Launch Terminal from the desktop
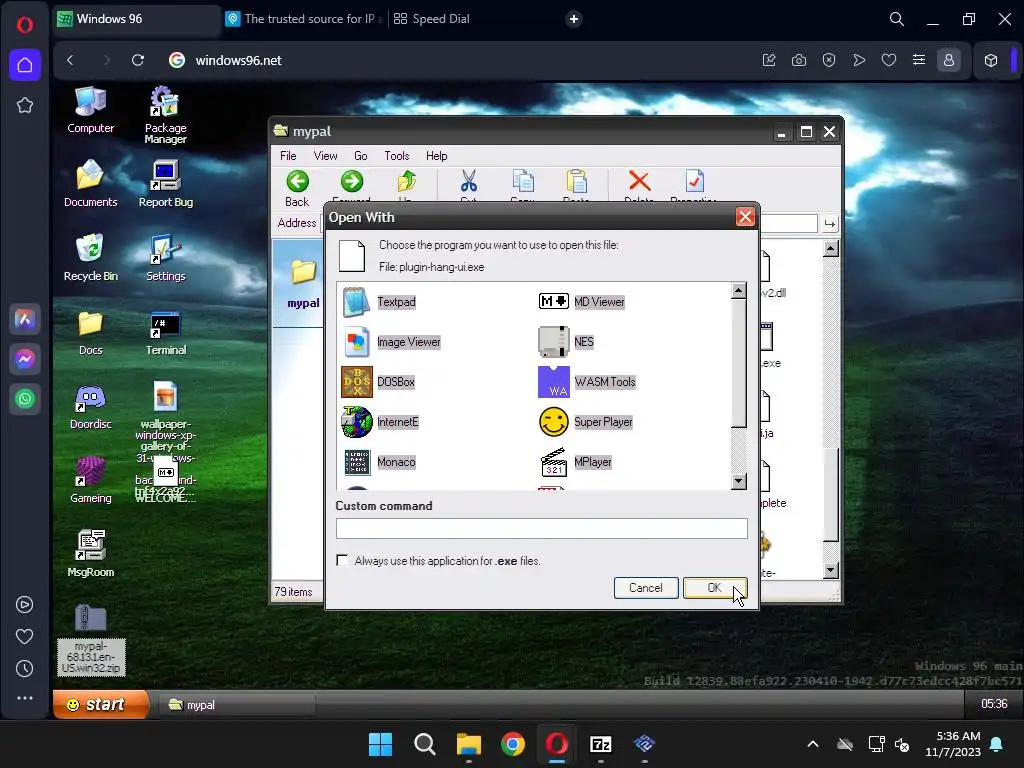 coord(165,332)
